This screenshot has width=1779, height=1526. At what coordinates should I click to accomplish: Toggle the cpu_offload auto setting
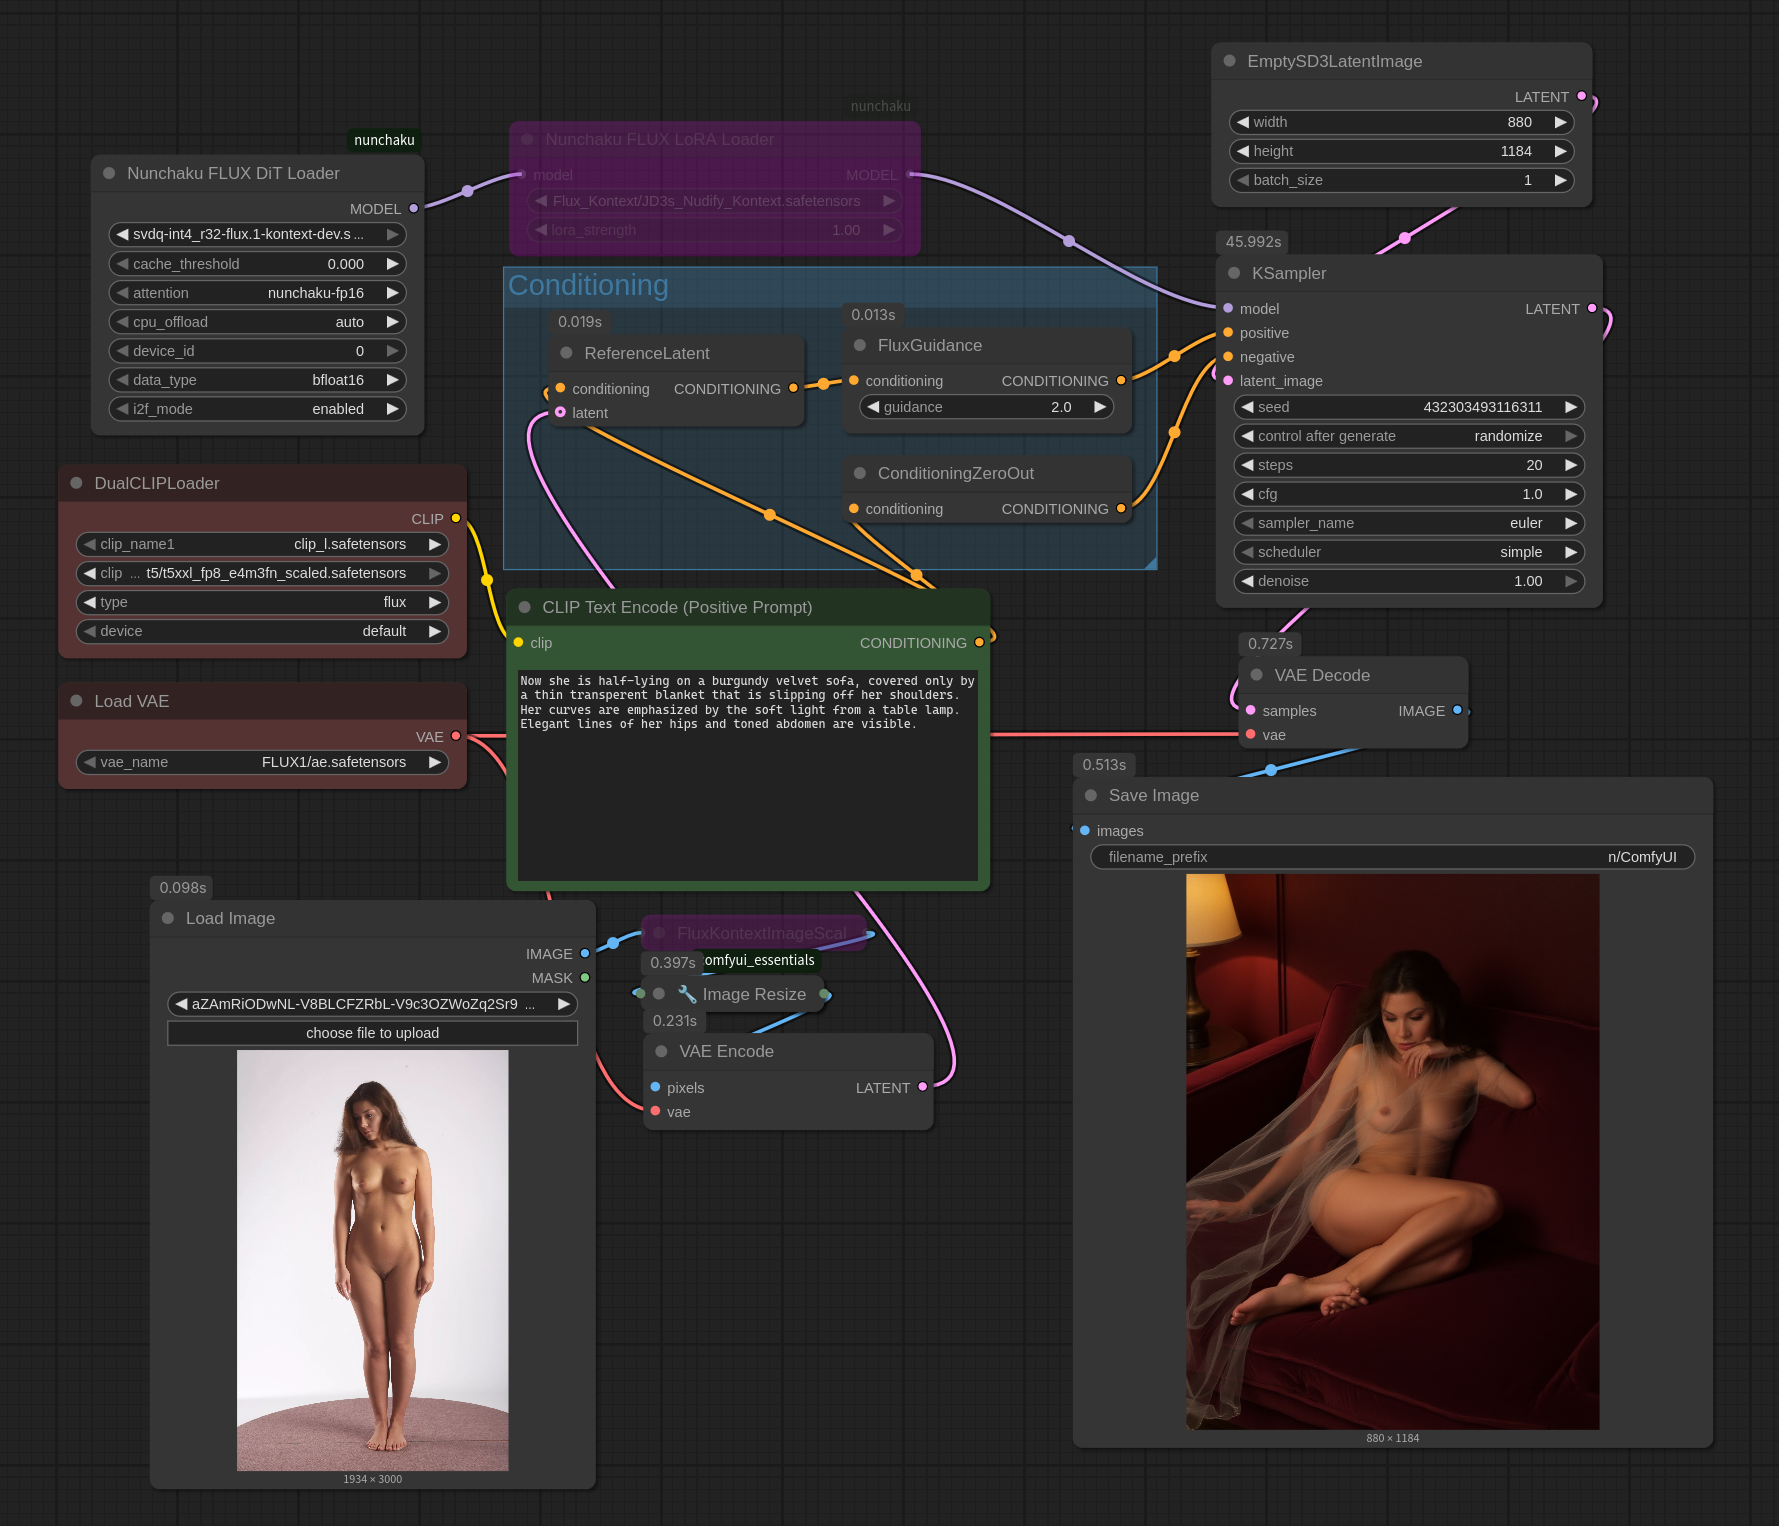[257, 322]
